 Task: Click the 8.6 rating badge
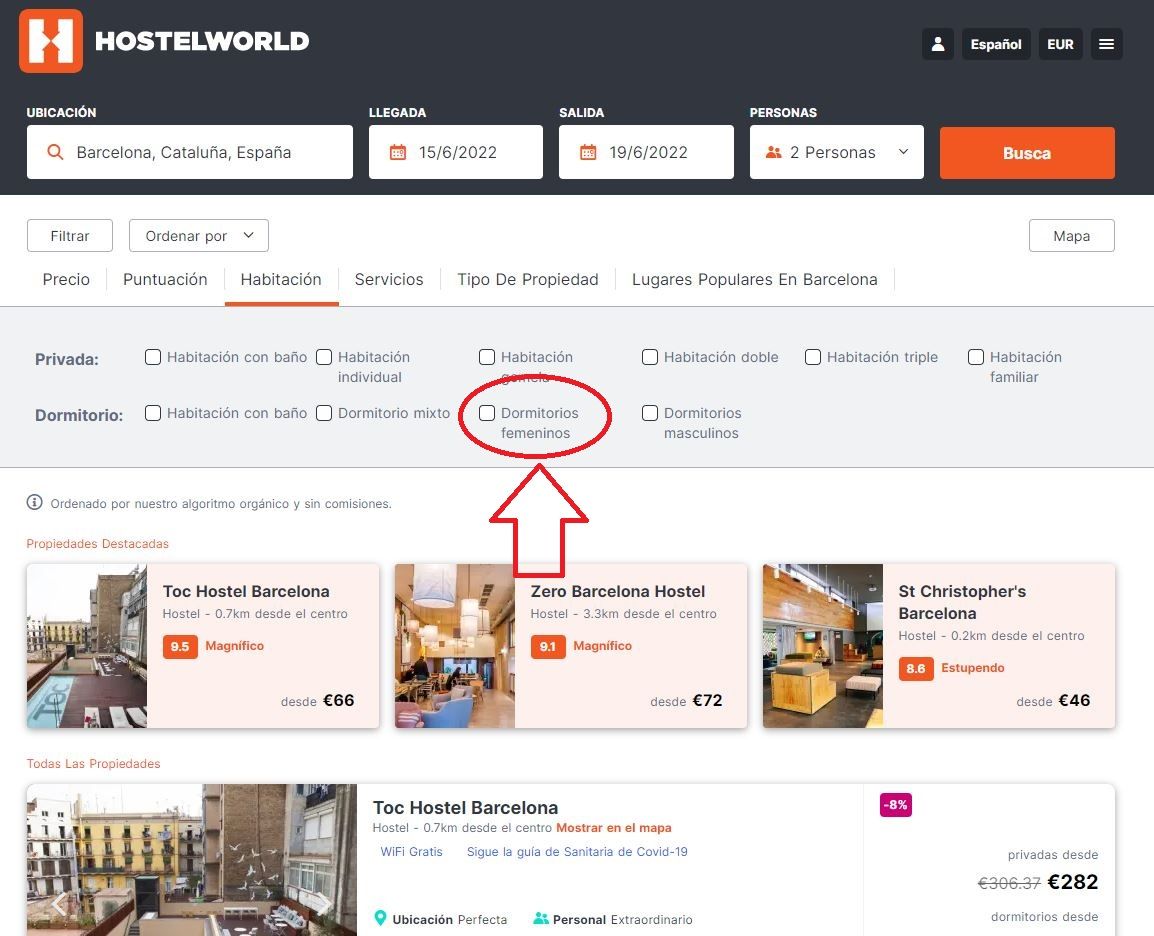coord(916,669)
